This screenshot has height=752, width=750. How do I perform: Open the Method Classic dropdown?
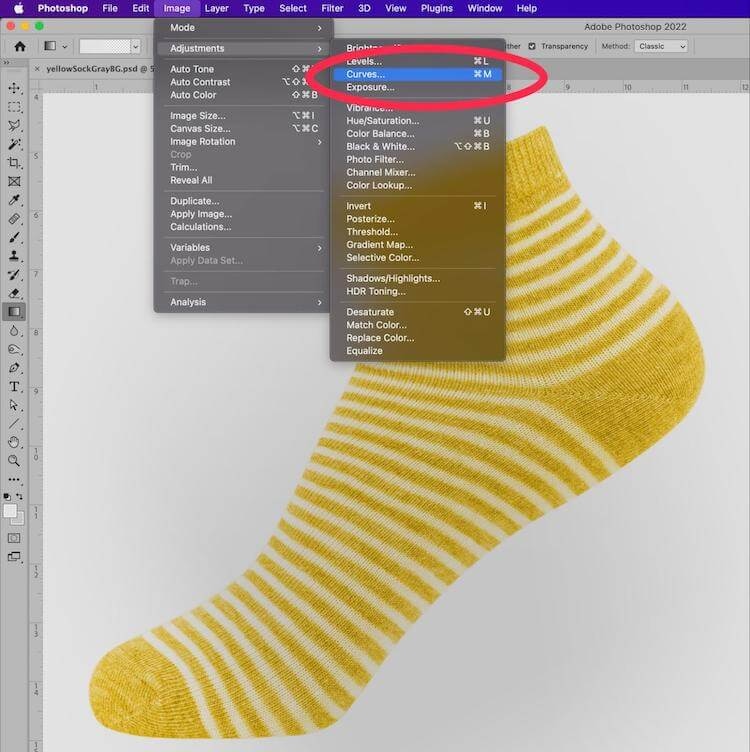(x=662, y=46)
